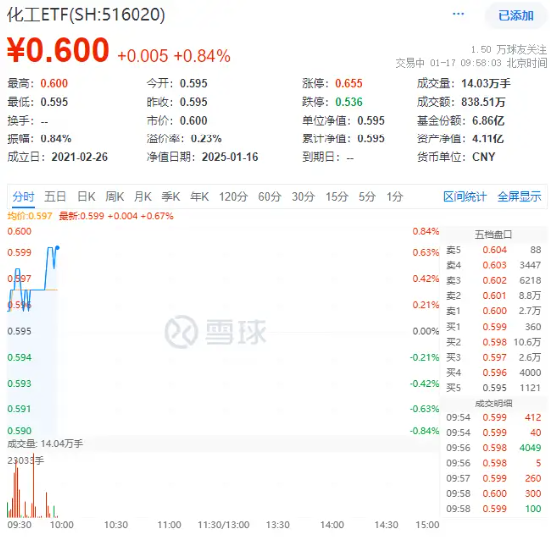Viewport: 550px width, 540px height.
Task: Open the 季K chart tab
Action: click(171, 196)
